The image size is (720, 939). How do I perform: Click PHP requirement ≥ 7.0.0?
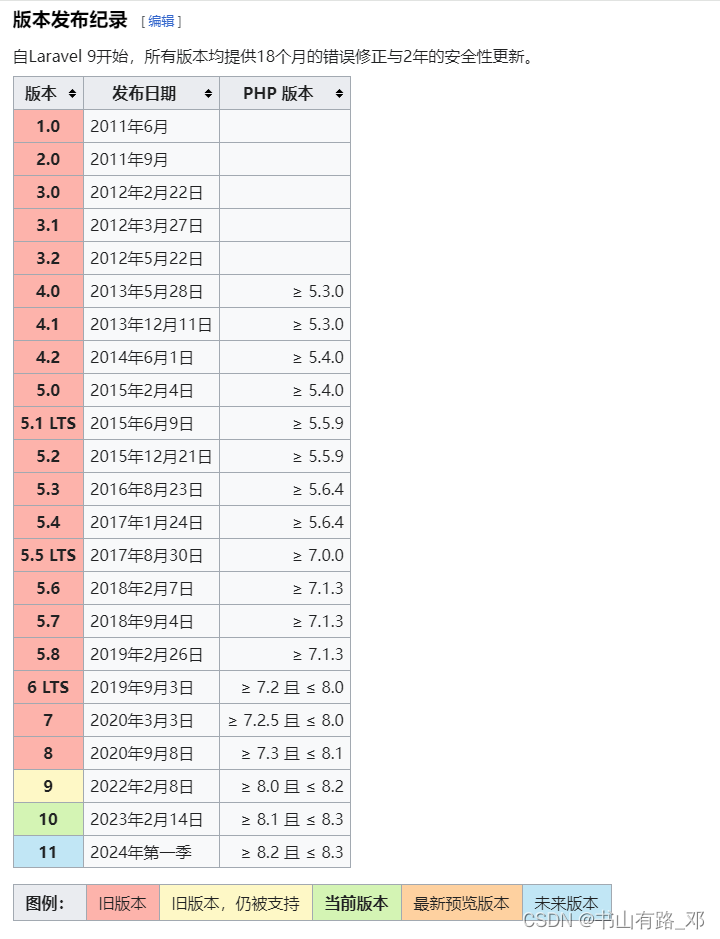coord(318,555)
